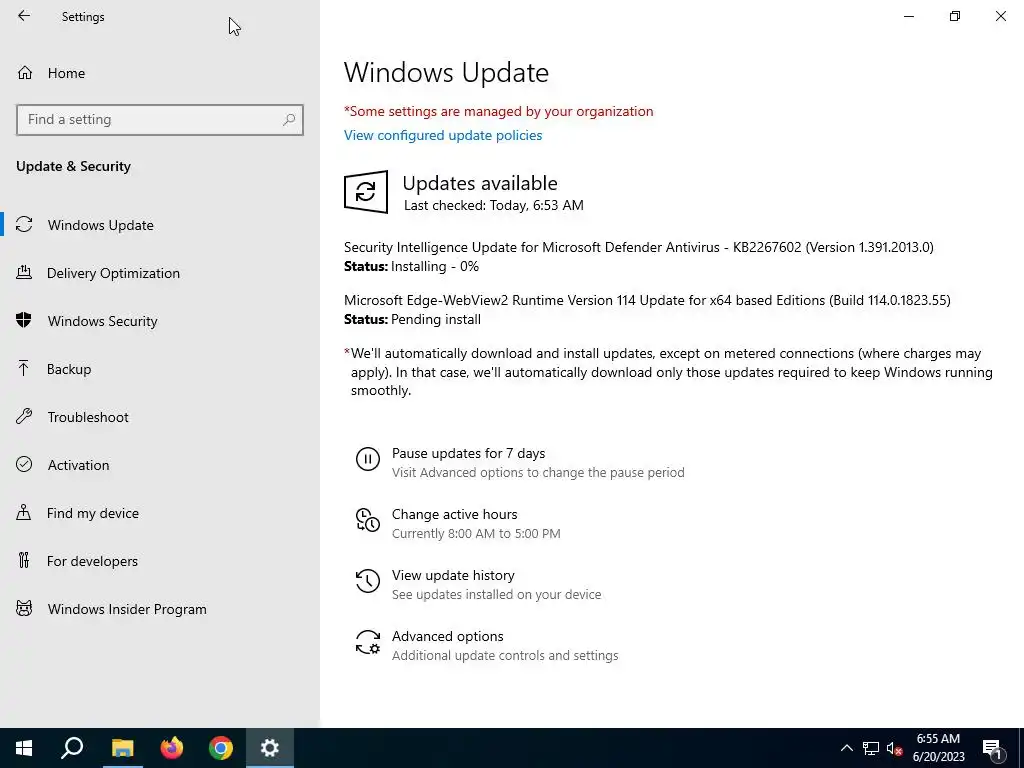Image resolution: width=1024 pixels, height=768 pixels.
Task: Click in the Find a setting box
Action: coord(160,120)
